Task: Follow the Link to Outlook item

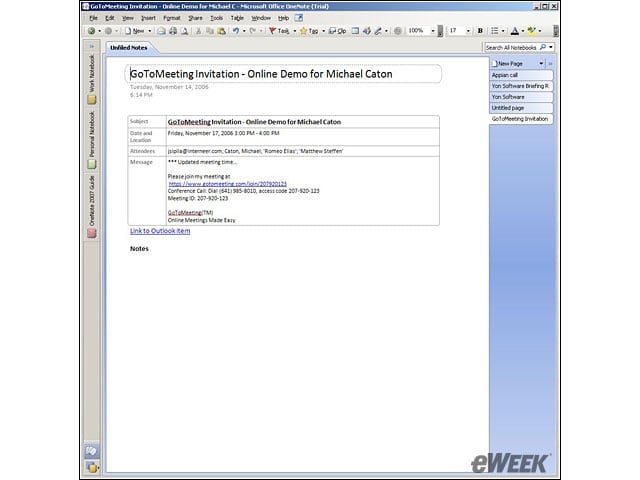Action: coord(160,231)
